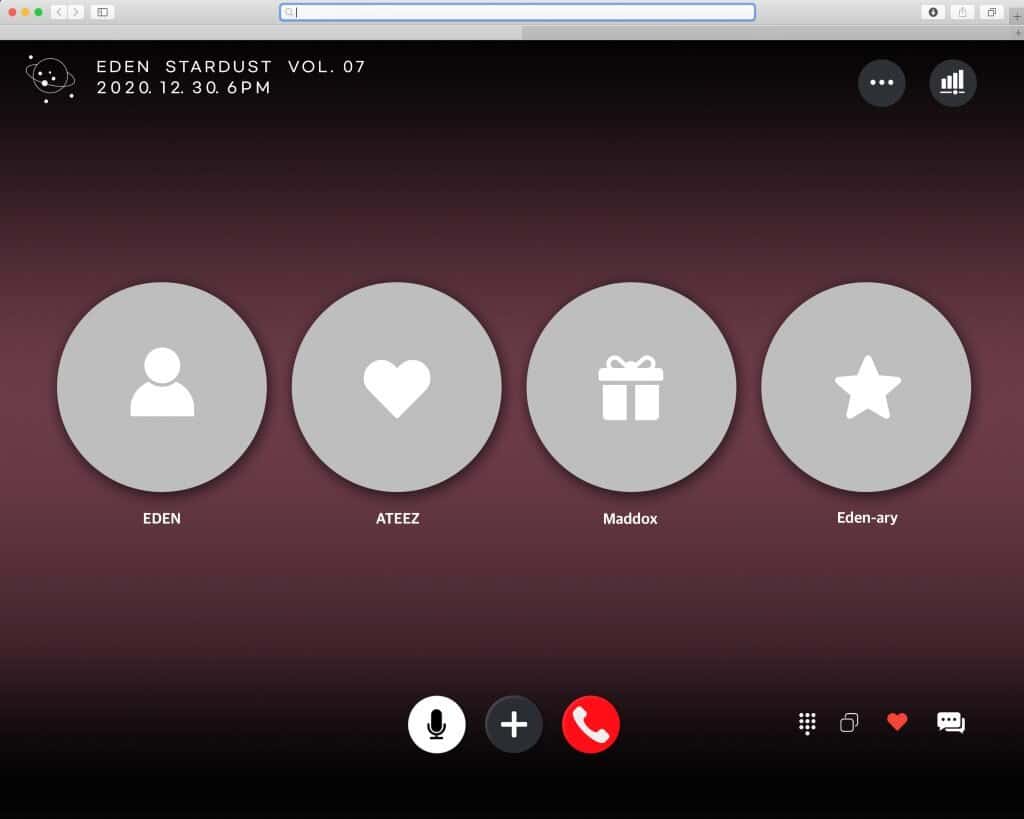This screenshot has height=819, width=1024.
Task: Click the plus button to add participant
Action: (514, 724)
